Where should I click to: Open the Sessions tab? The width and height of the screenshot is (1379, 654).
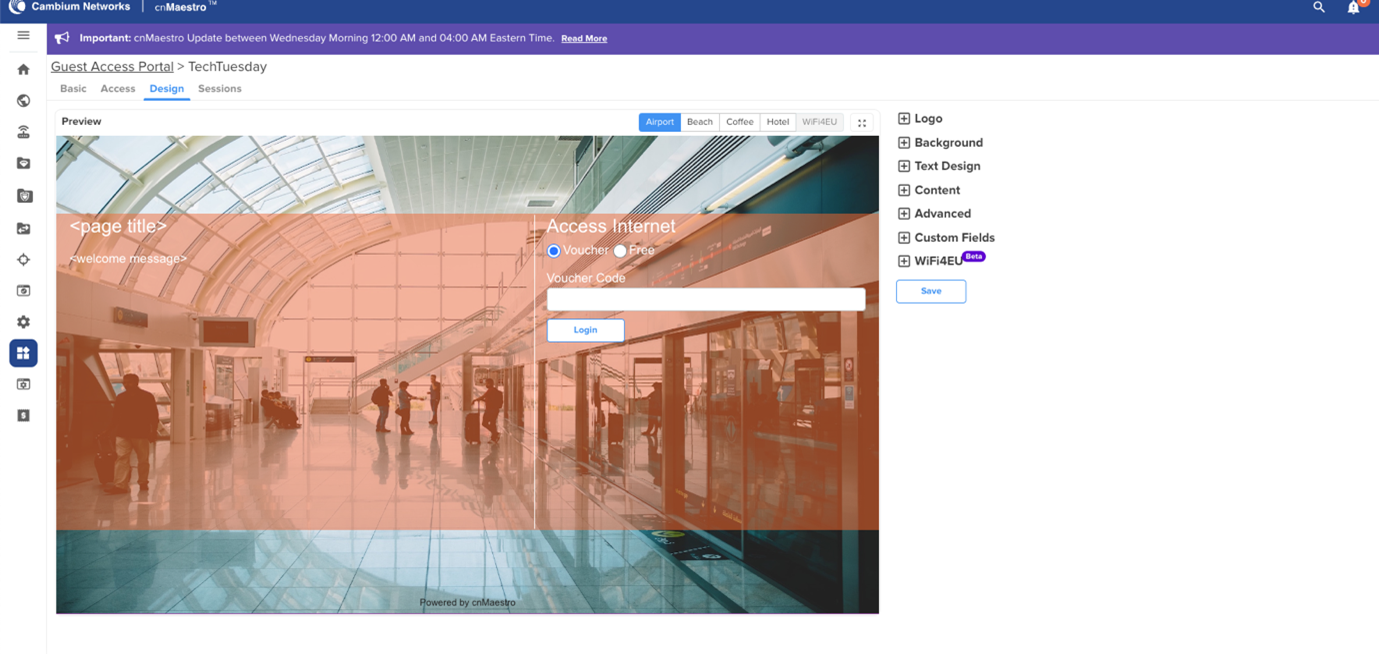point(219,89)
